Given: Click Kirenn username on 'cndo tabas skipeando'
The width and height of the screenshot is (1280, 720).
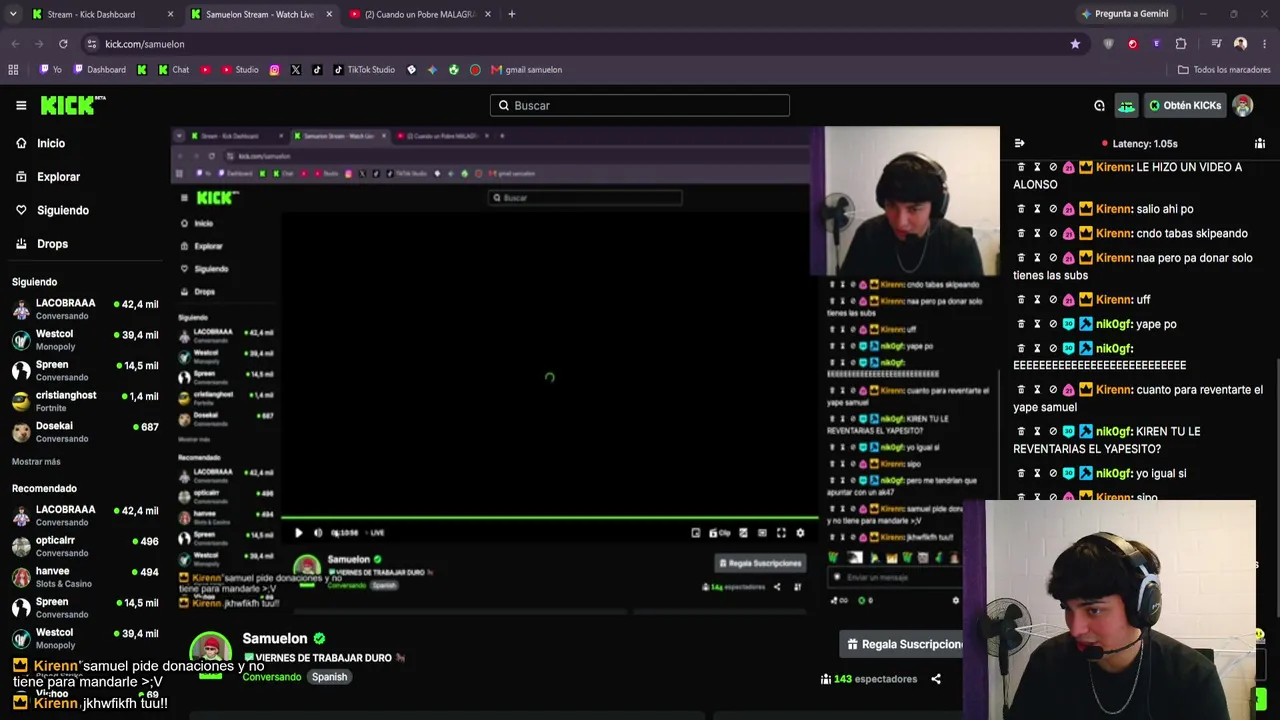Looking at the screenshot, I should pyautogui.click(x=1114, y=234).
